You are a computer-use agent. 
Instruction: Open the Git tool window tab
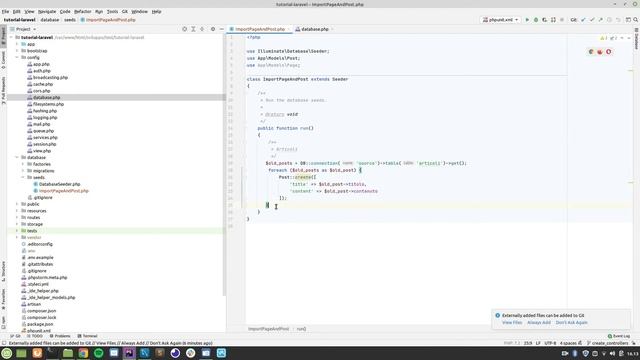pyautogui.click(x=16, y=336)
